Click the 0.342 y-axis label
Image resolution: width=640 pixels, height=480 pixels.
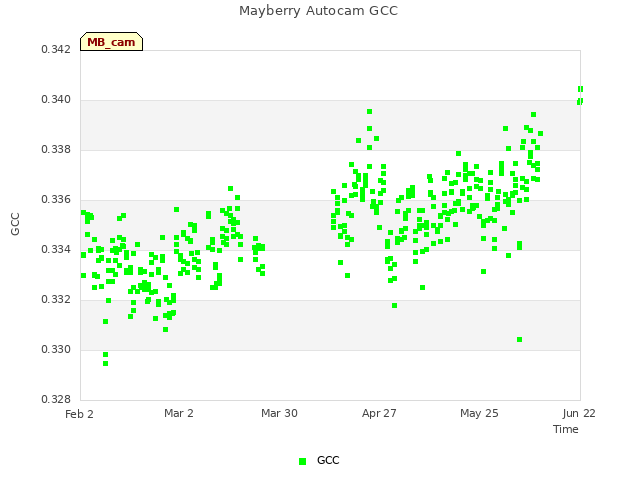[56, 49]
